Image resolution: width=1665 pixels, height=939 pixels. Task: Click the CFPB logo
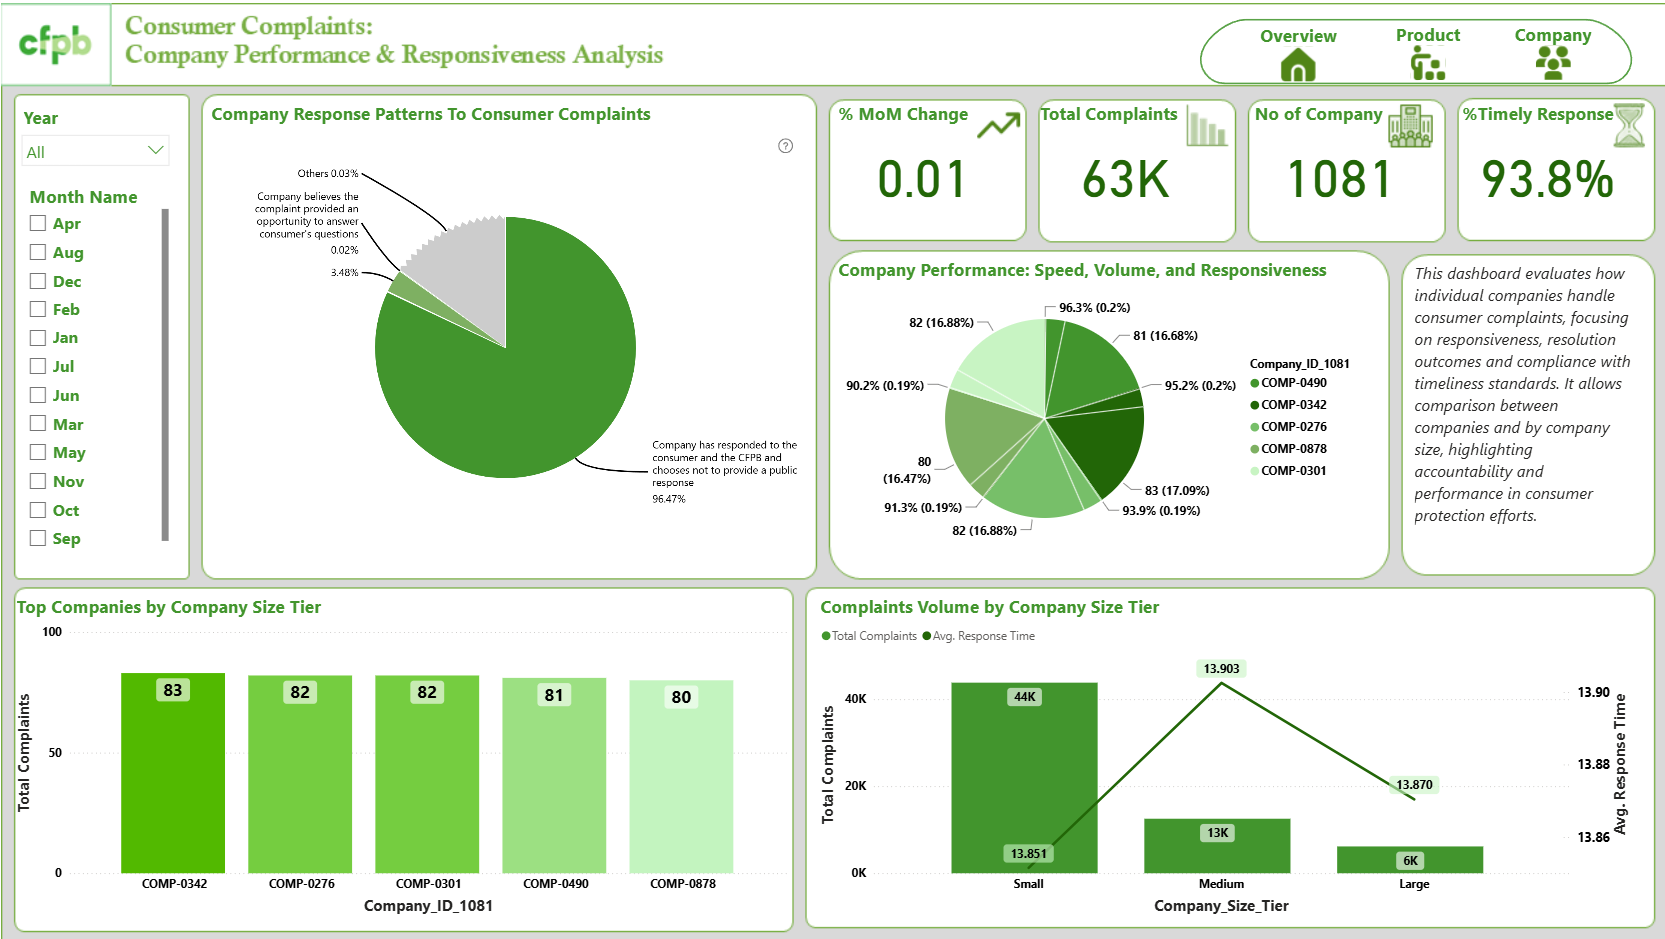[x=55, y=43]
